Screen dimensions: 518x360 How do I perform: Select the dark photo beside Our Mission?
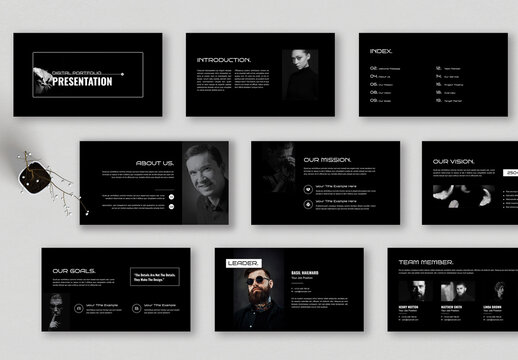pyautogui.click(x=278, y=167)
